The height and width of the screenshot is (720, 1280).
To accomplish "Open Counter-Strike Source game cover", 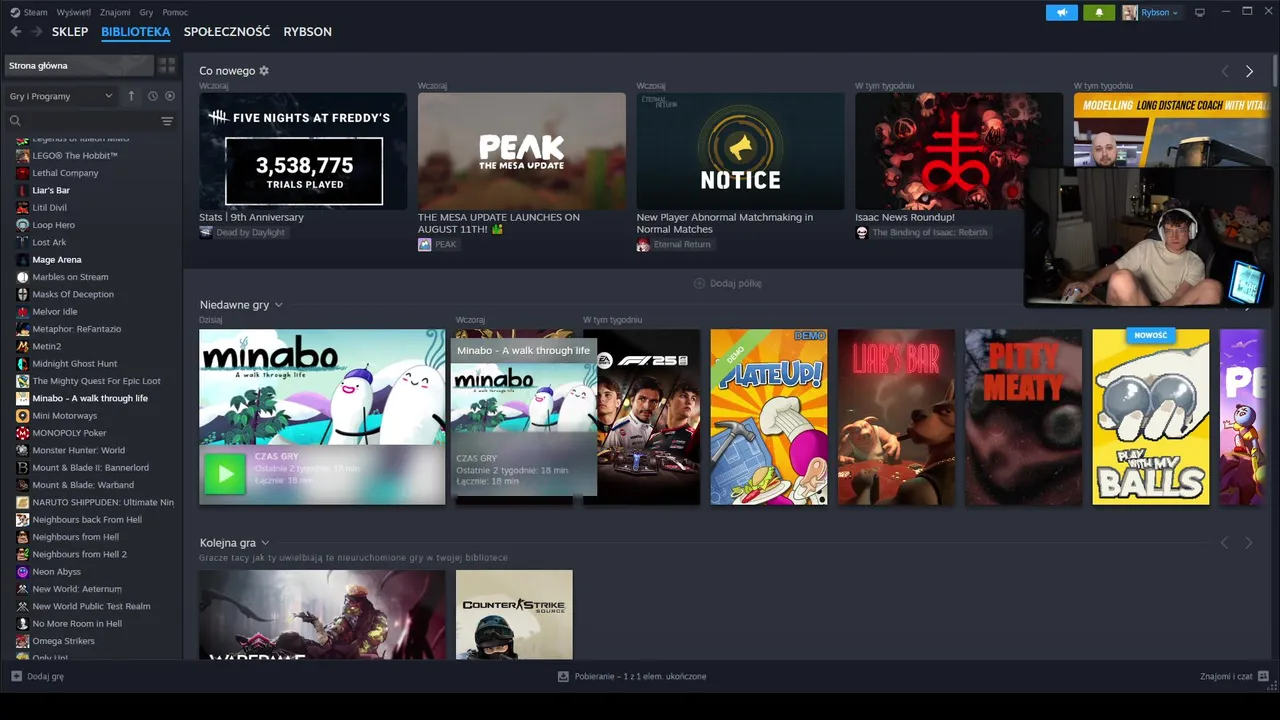I will (514, 614).
